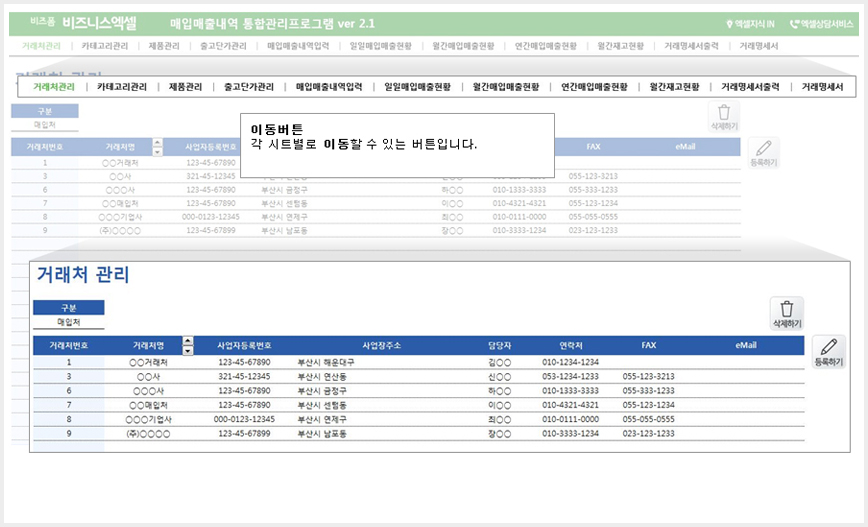Click the 사업자등록번호 header in the enlarged table
Screen dimensions: 868x527
[244, 345]
